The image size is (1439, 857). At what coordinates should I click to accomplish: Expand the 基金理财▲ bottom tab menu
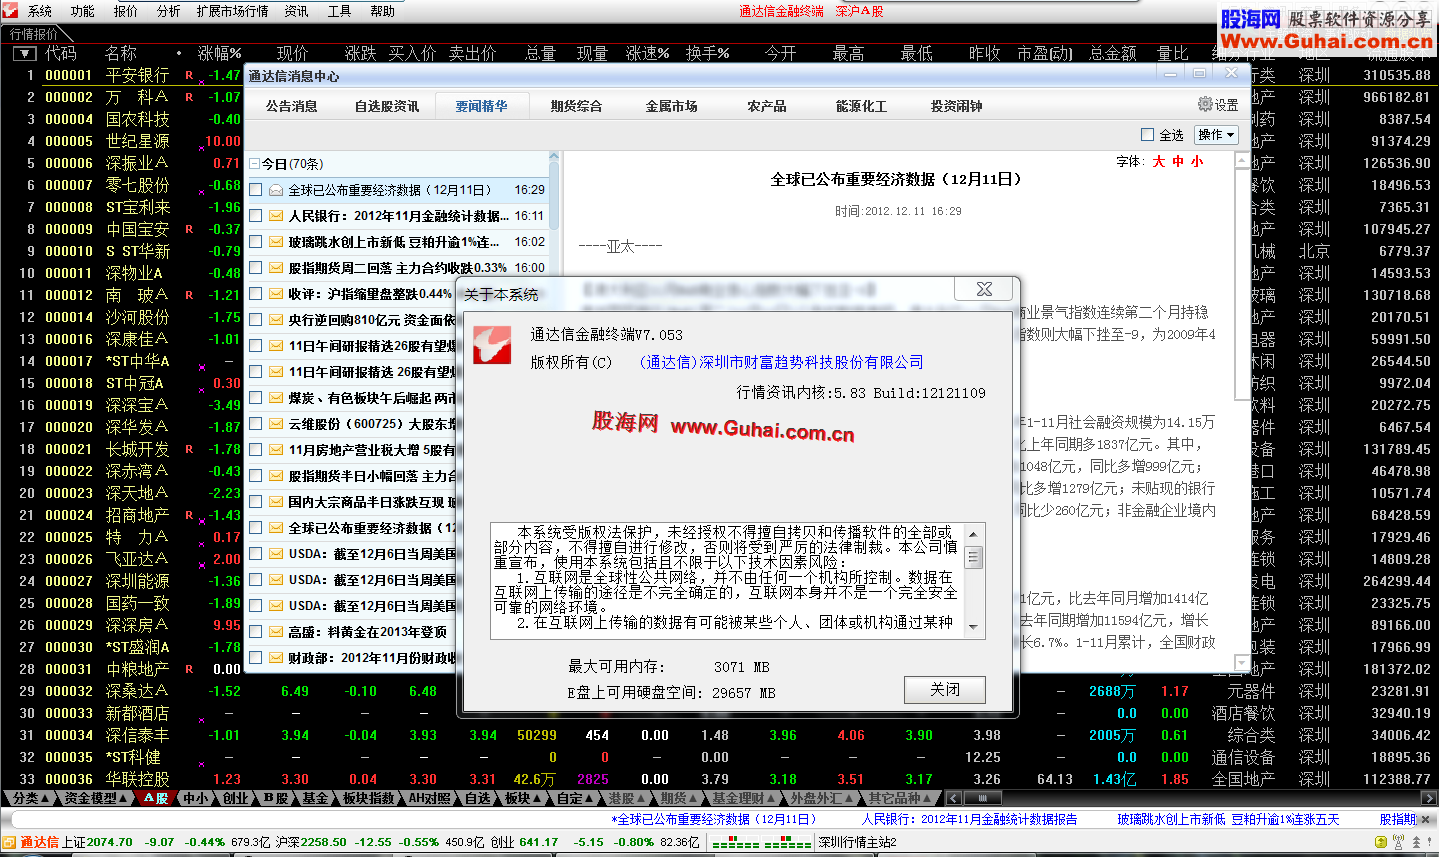click(x=744, y=798)
